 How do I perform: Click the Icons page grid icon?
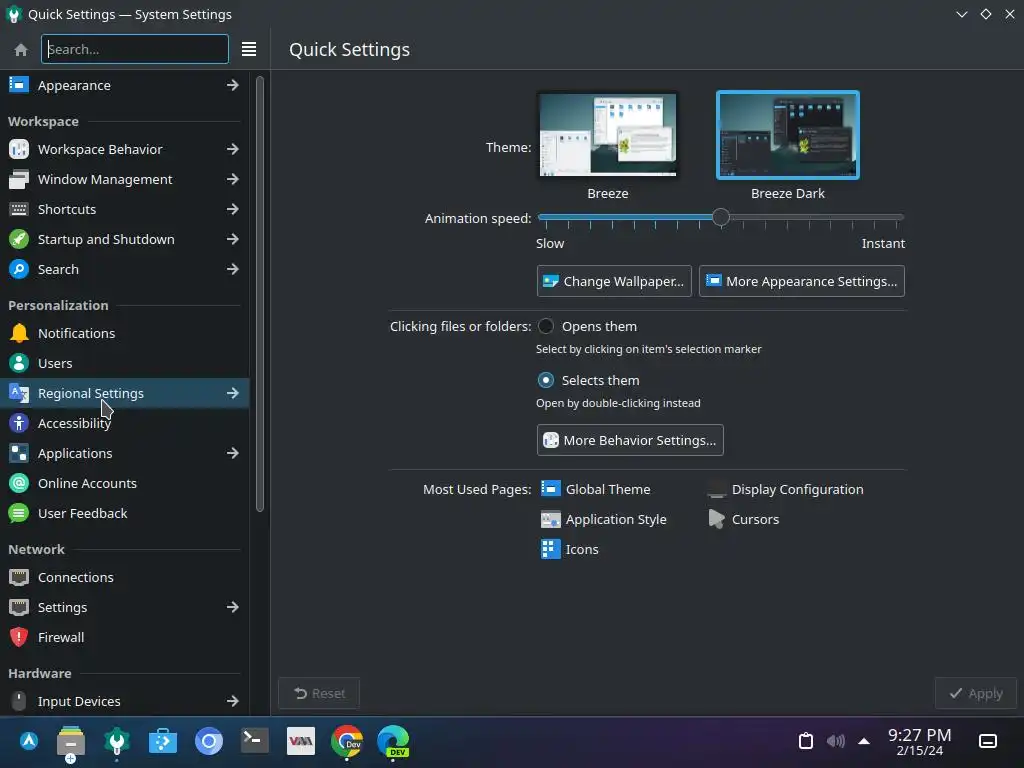[551, 549]
